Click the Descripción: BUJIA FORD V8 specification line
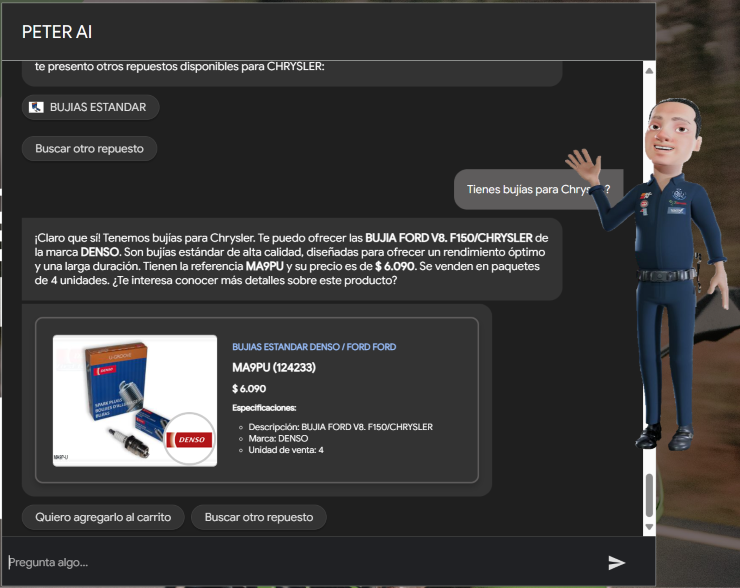740x588 pixels. [340, 427]
